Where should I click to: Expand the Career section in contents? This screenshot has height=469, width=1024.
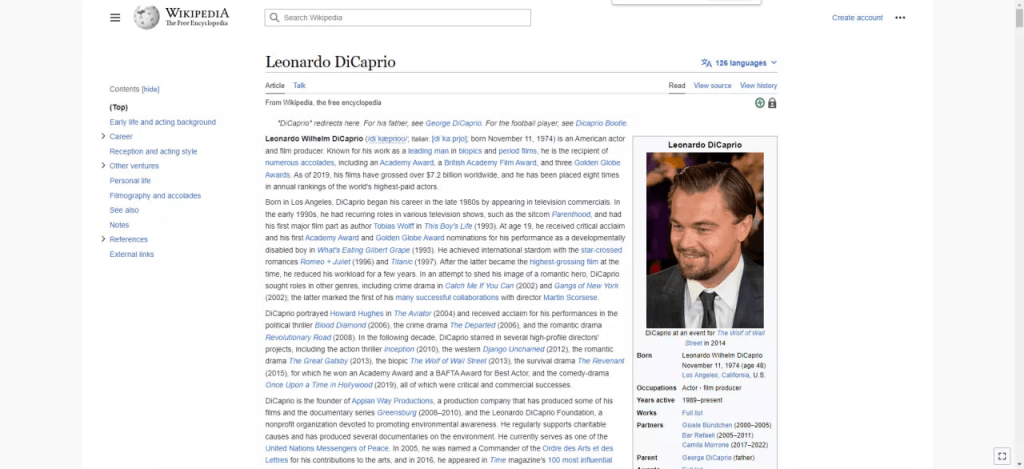point(103,137)
